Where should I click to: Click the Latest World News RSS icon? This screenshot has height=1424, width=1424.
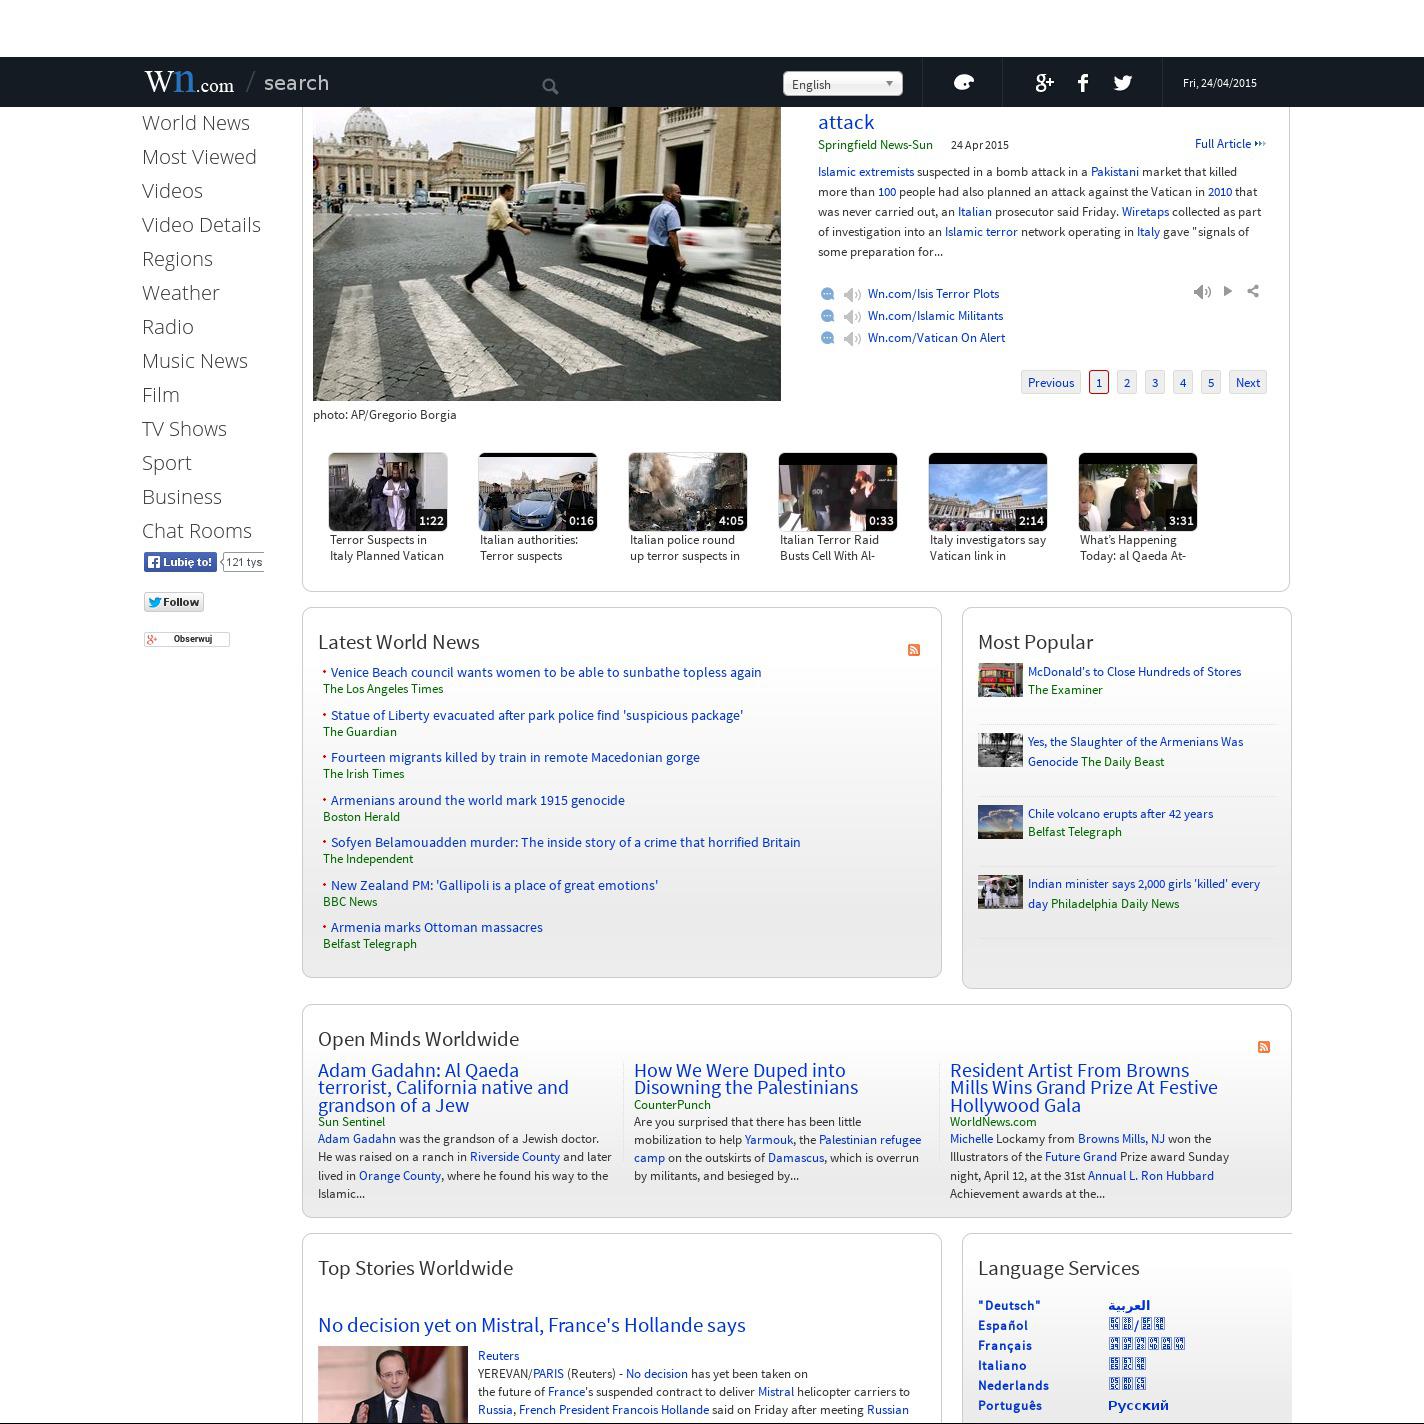914,650
